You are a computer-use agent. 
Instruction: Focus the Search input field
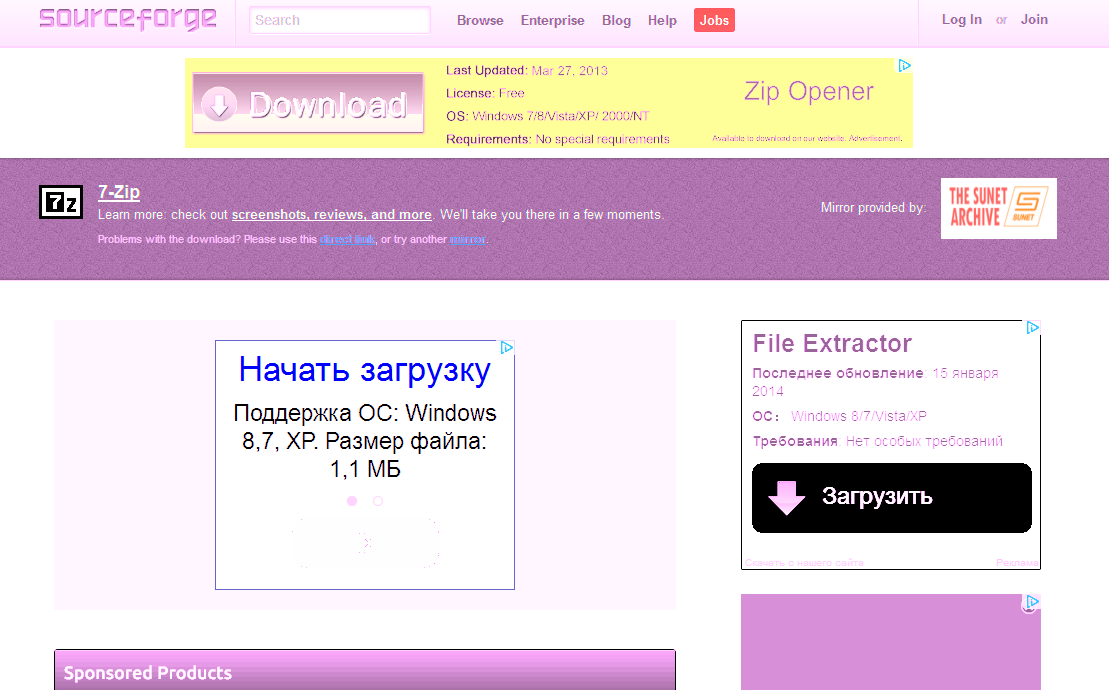[x=339, y=20]
